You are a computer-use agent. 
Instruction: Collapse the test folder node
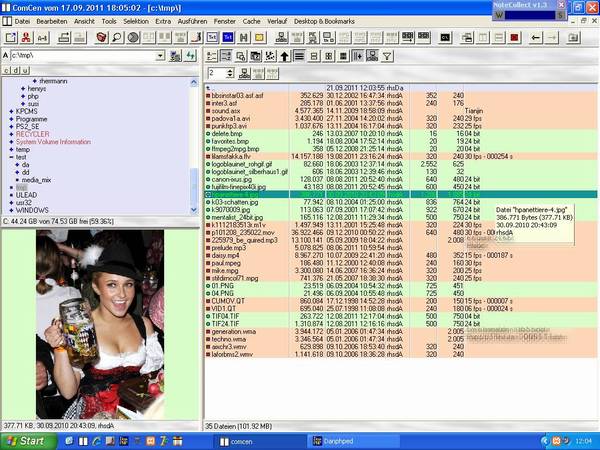(x=11, y=157)
